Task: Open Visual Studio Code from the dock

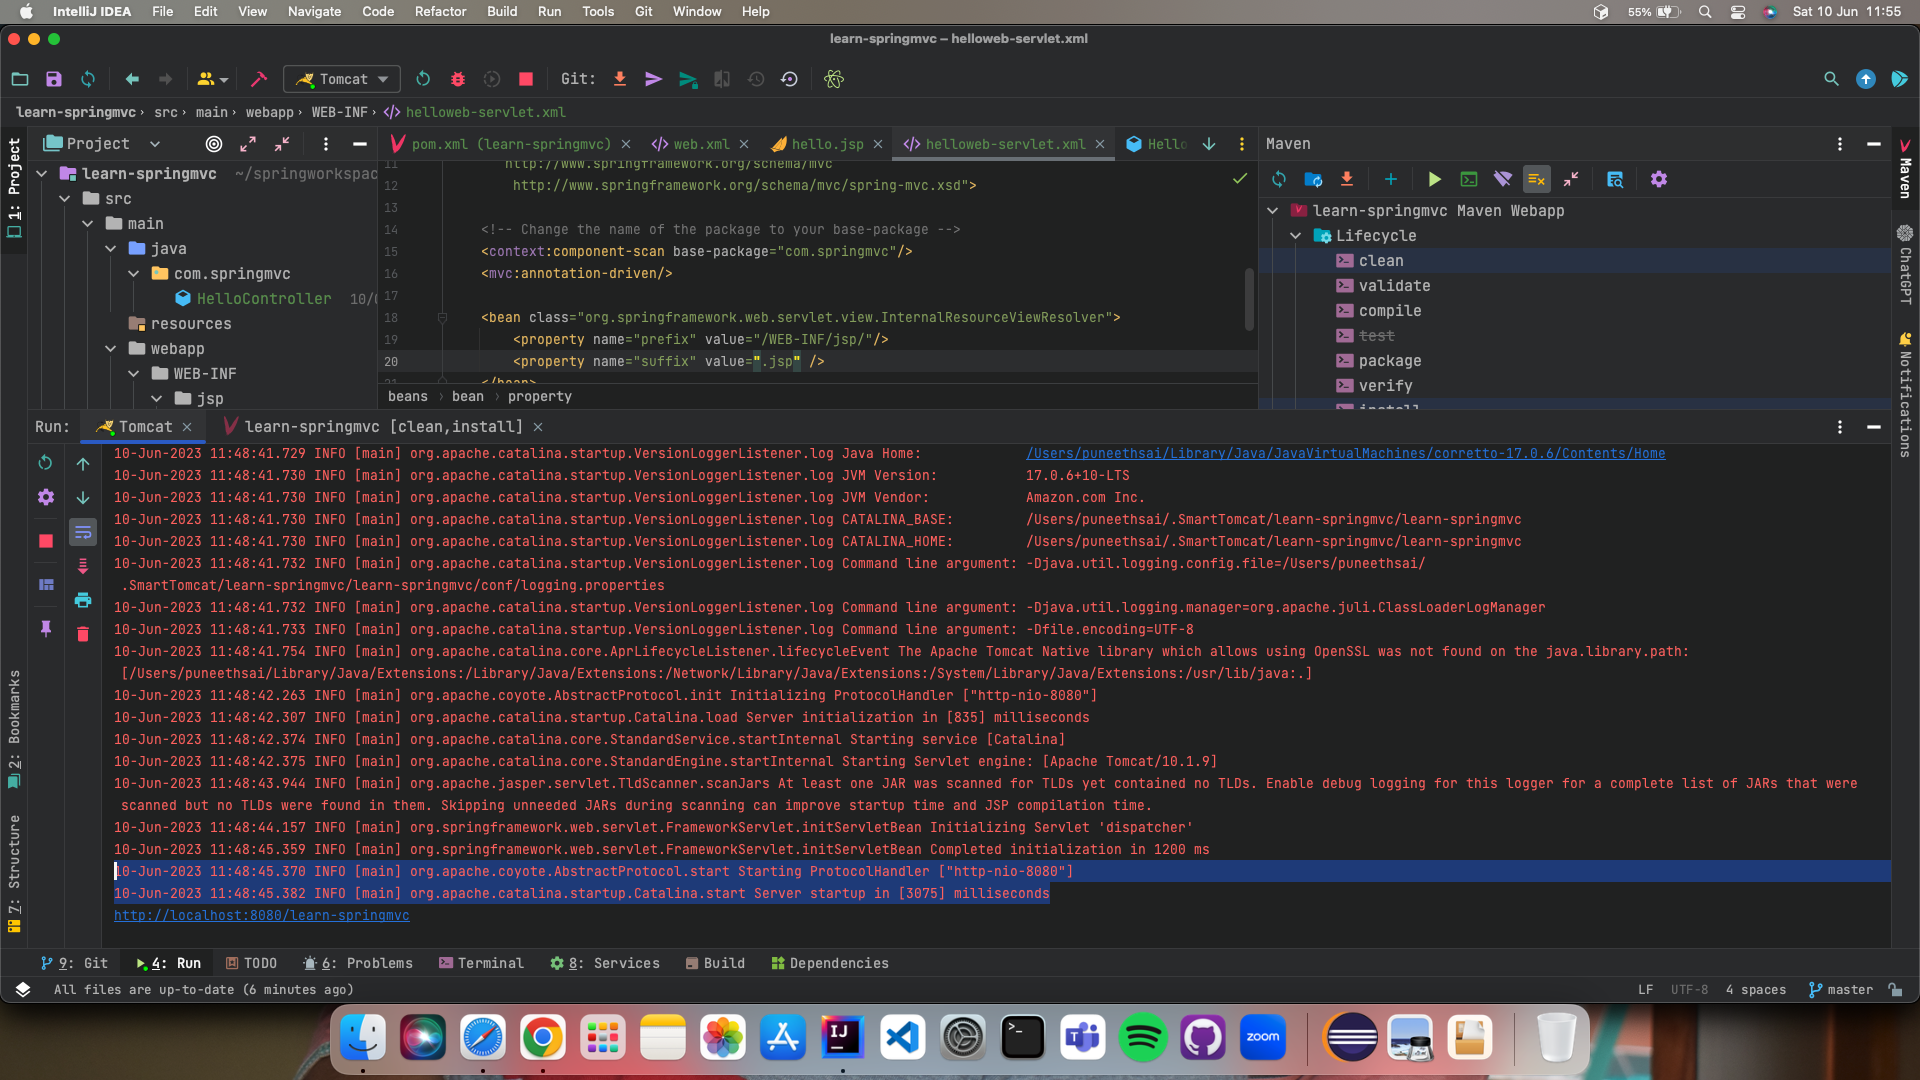Action: (x=902, y=1038)
